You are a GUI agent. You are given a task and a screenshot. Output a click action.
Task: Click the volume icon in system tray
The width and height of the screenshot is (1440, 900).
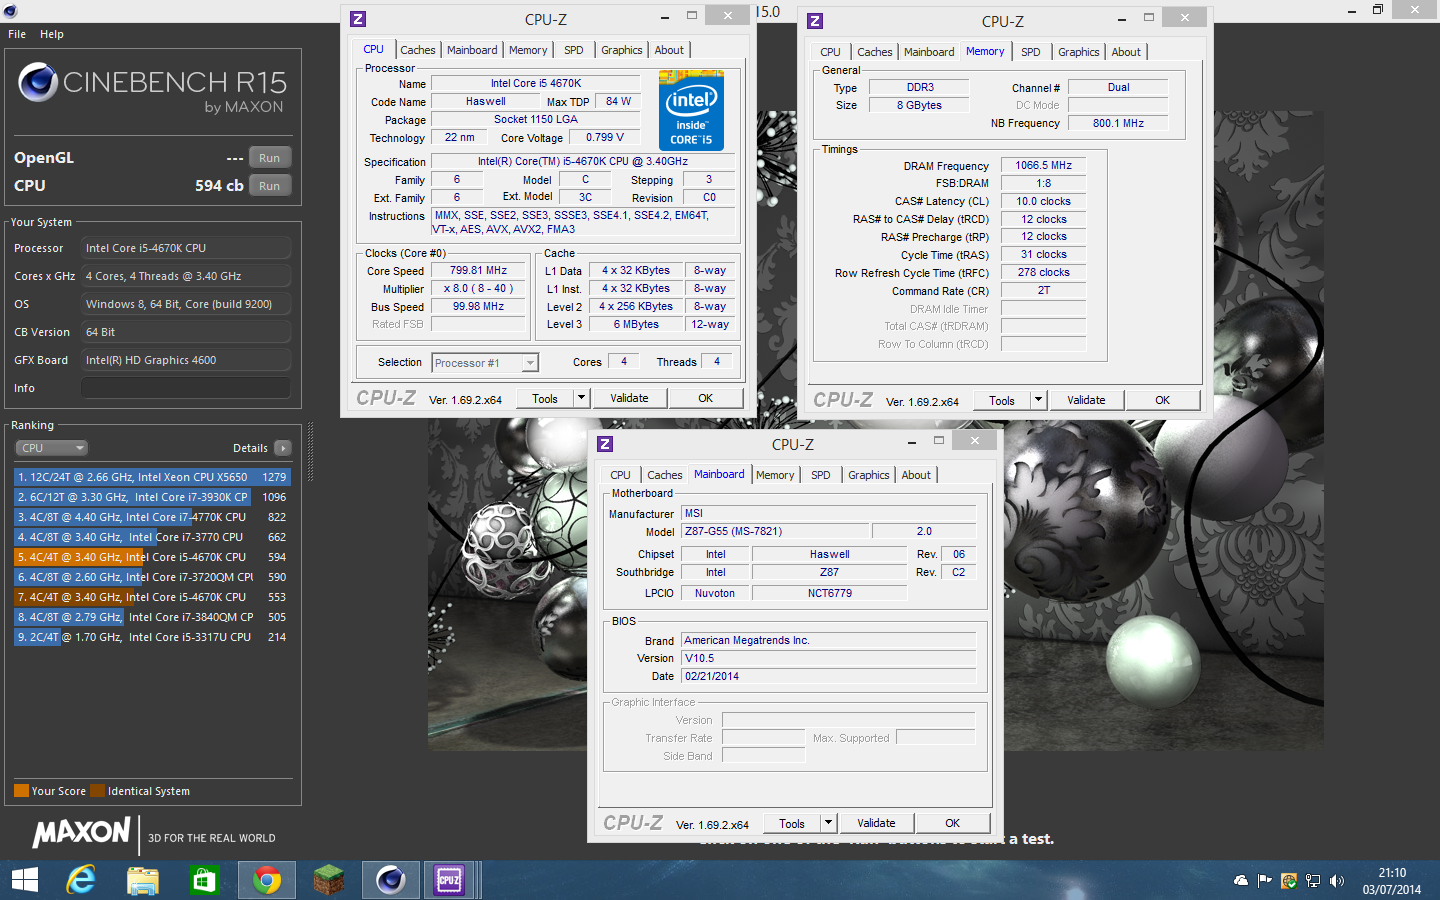click(x=1337, y=881)
